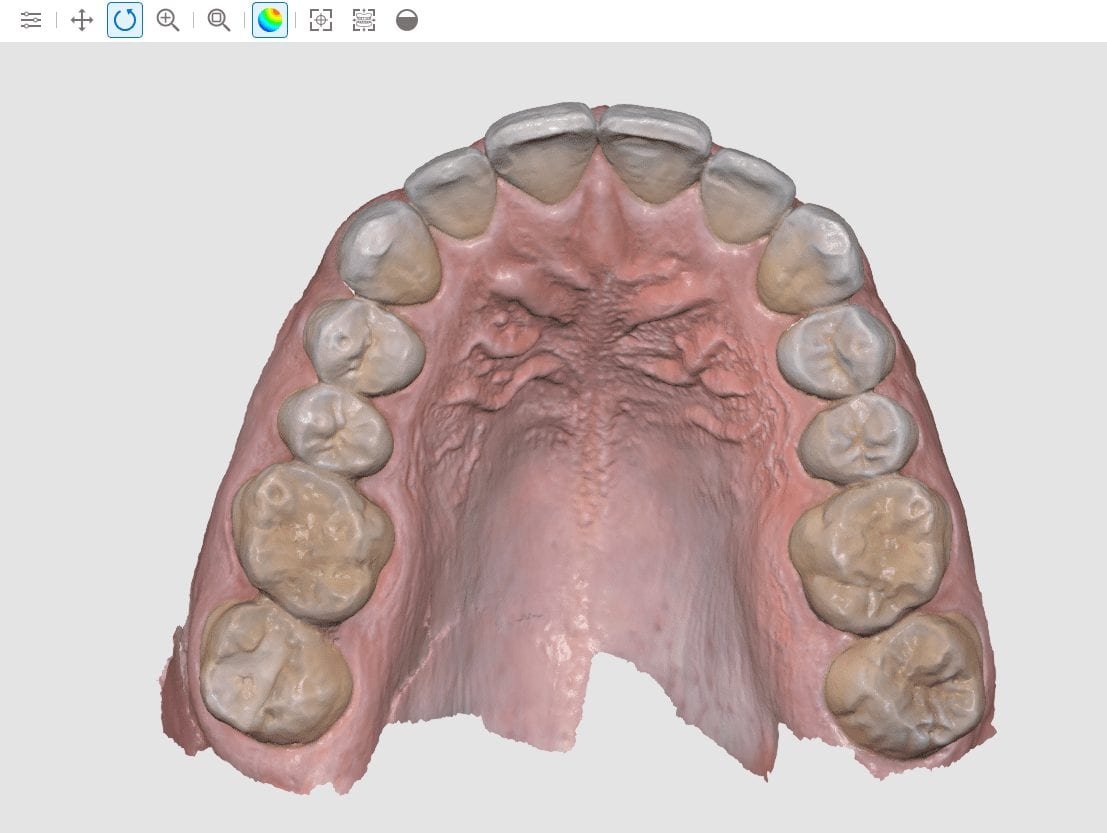
Task: Click the rearmost molar on image-right side
Action: coord(905,682)
